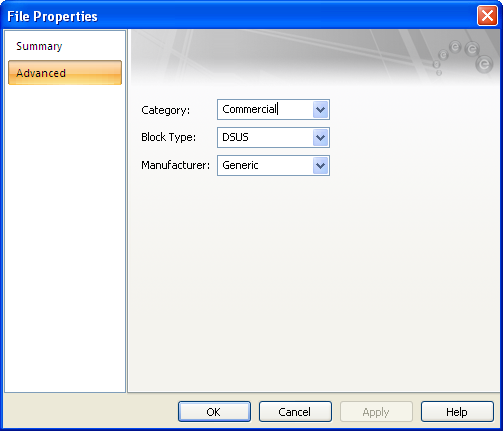503x431 pixels.
Task: Select the Advanced tab in sidebar
Action: (x=65, y=73)
